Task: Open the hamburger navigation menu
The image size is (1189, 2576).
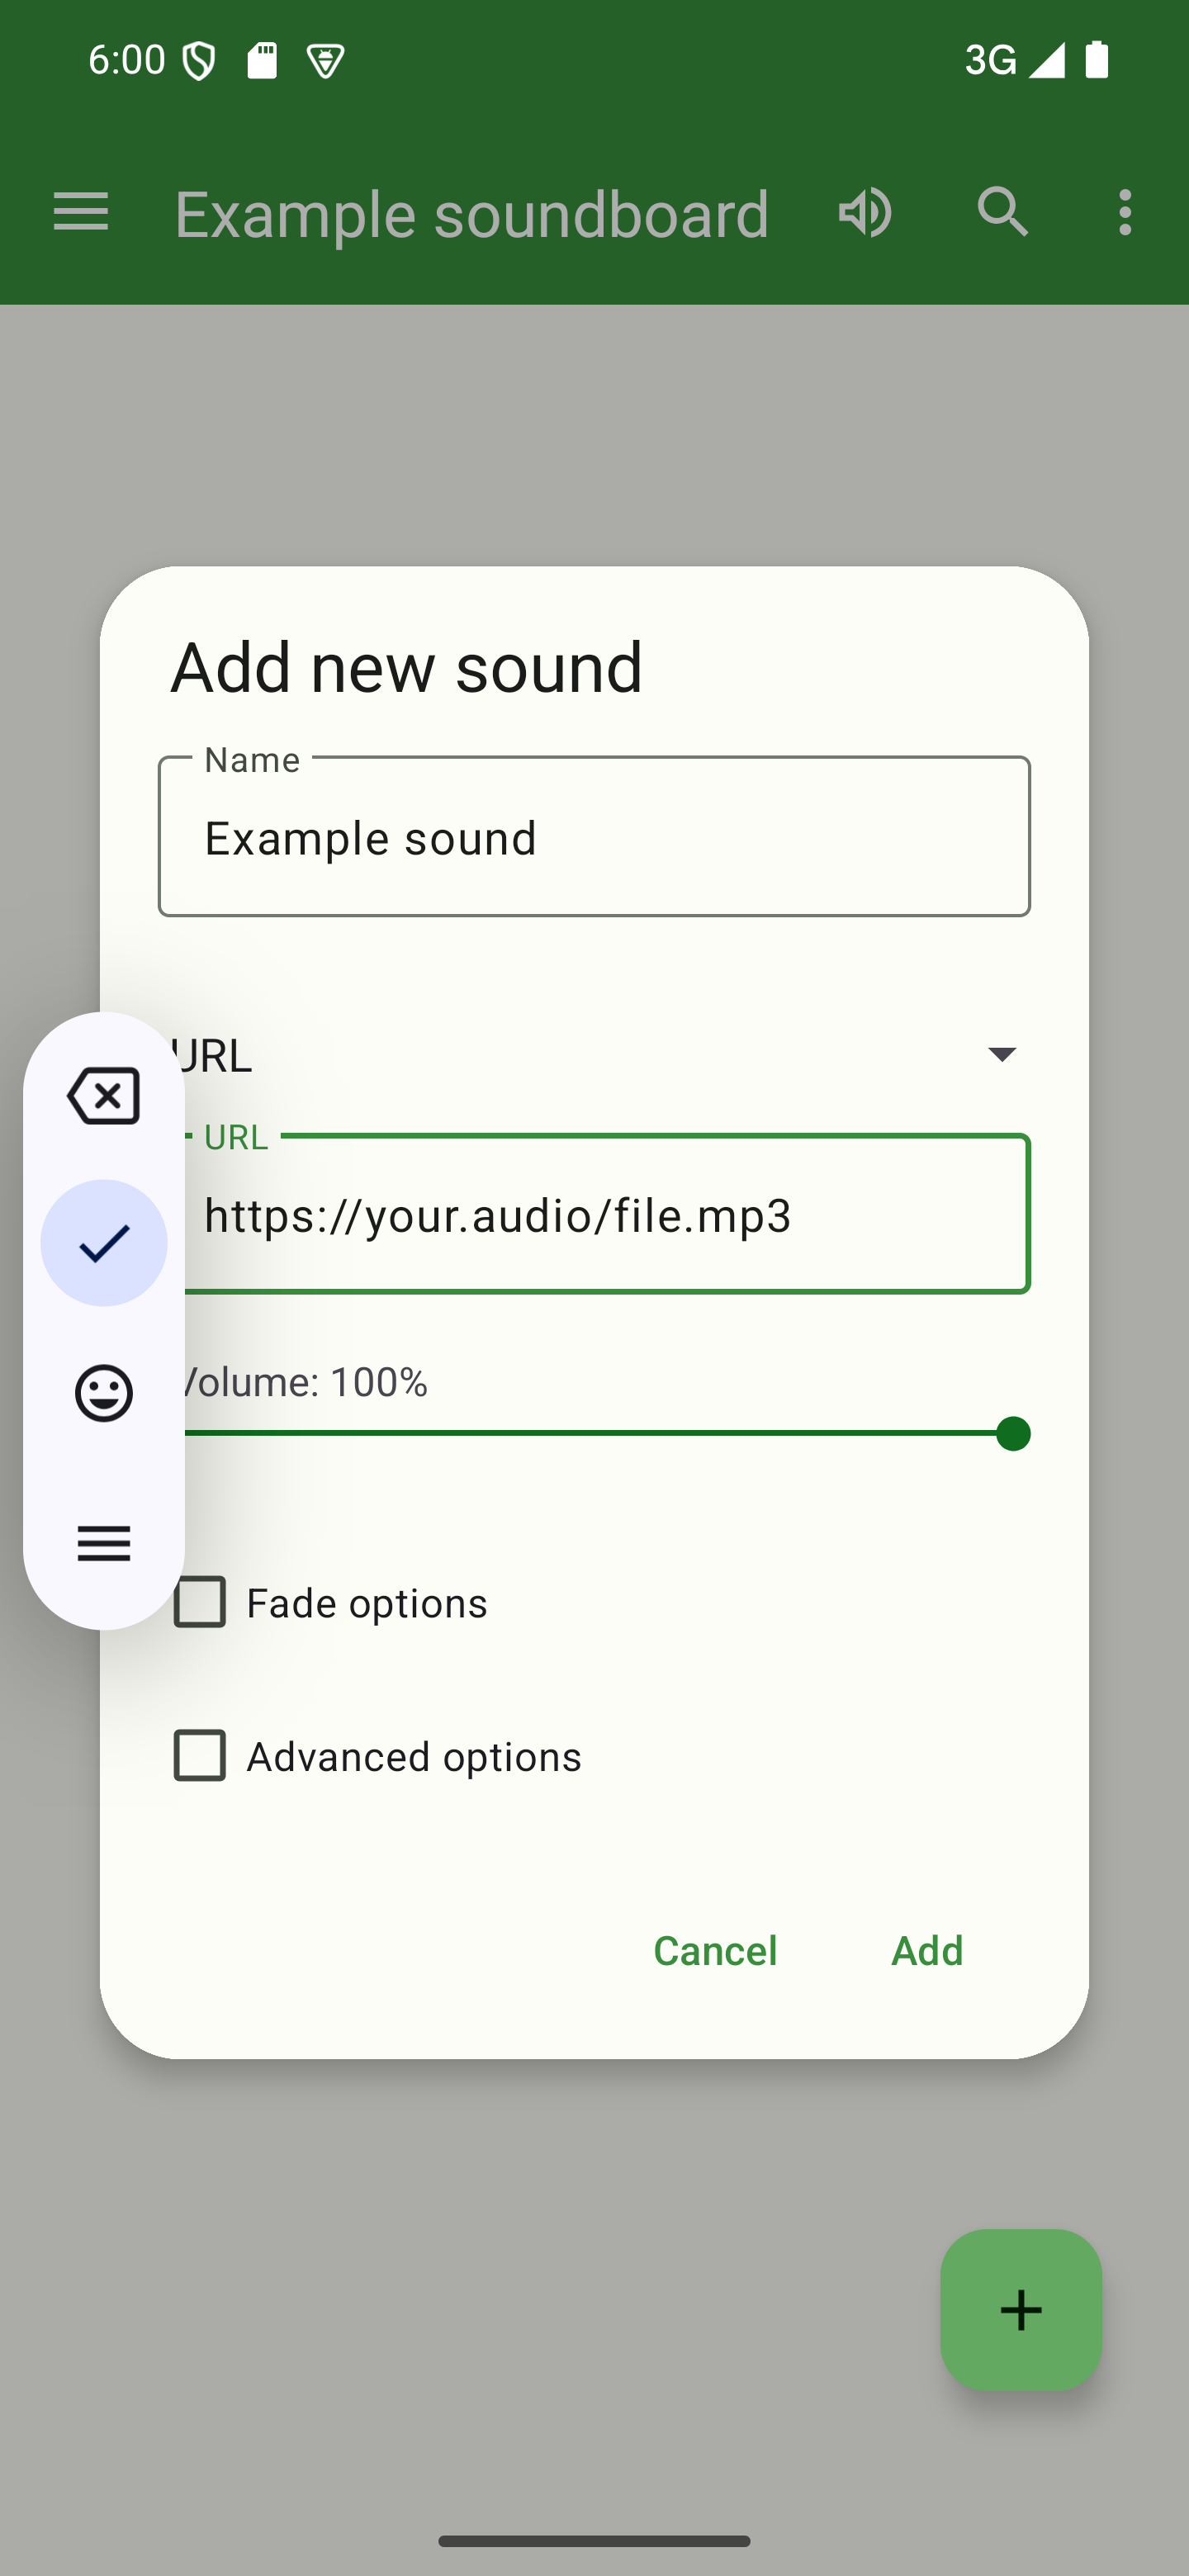Action: 81,212
